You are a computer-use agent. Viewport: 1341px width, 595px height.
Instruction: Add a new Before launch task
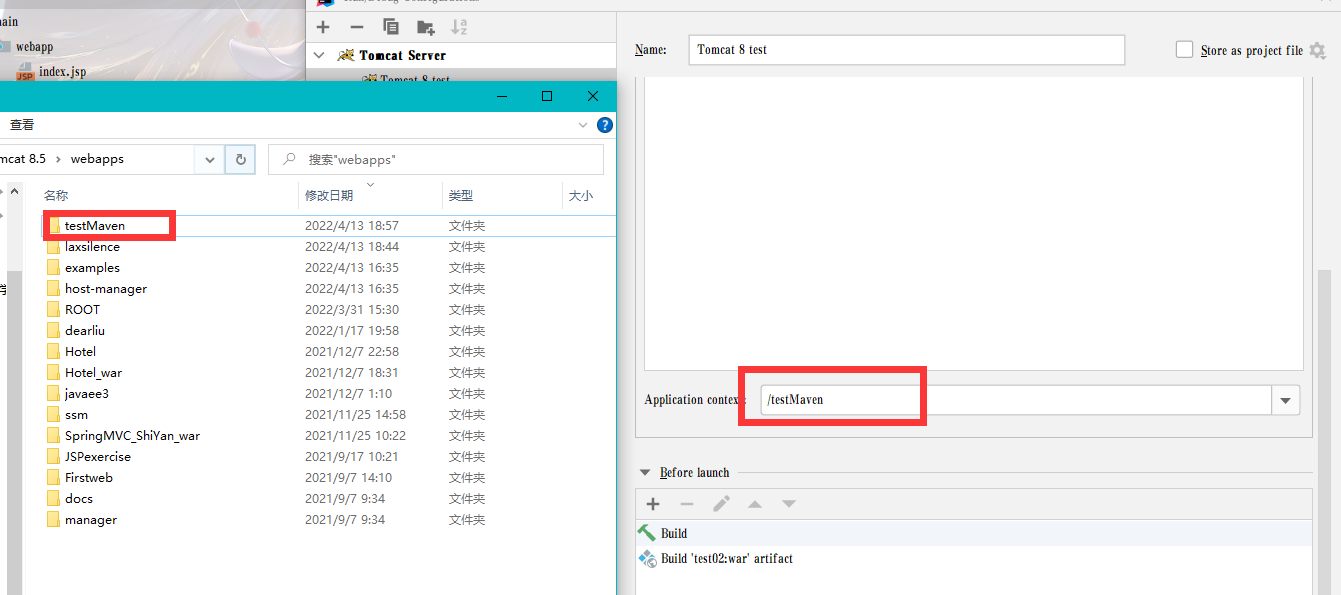click(653, 504)
